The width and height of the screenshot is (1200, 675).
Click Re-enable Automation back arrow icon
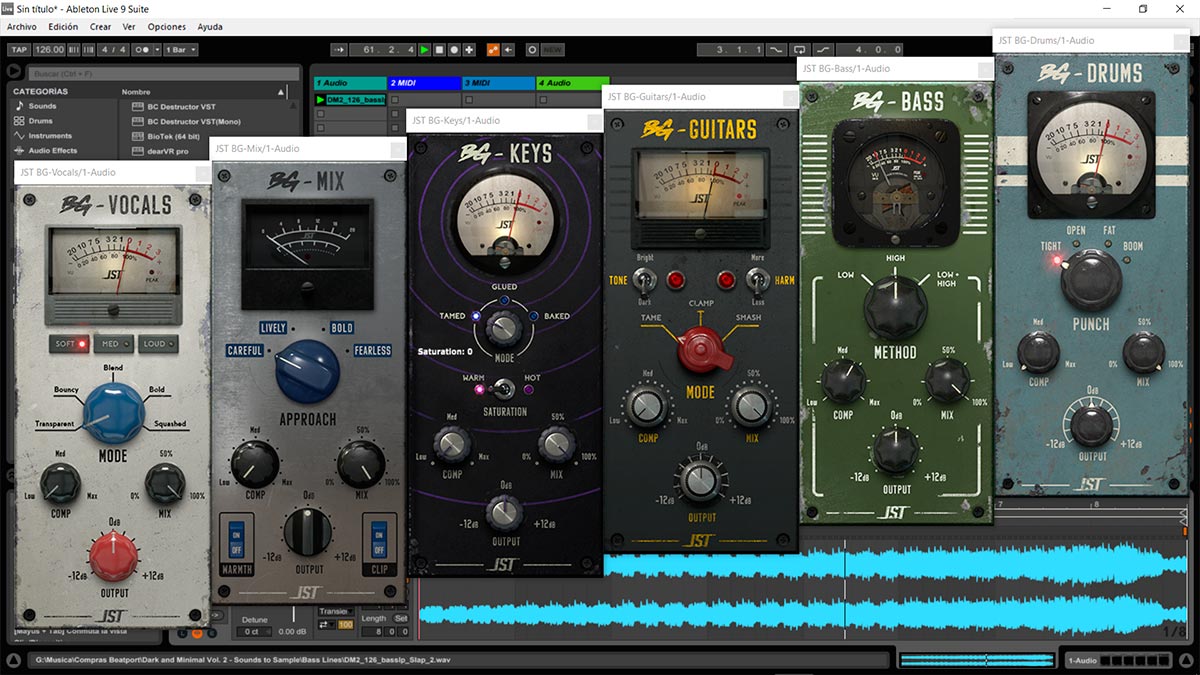coord(508,49)
